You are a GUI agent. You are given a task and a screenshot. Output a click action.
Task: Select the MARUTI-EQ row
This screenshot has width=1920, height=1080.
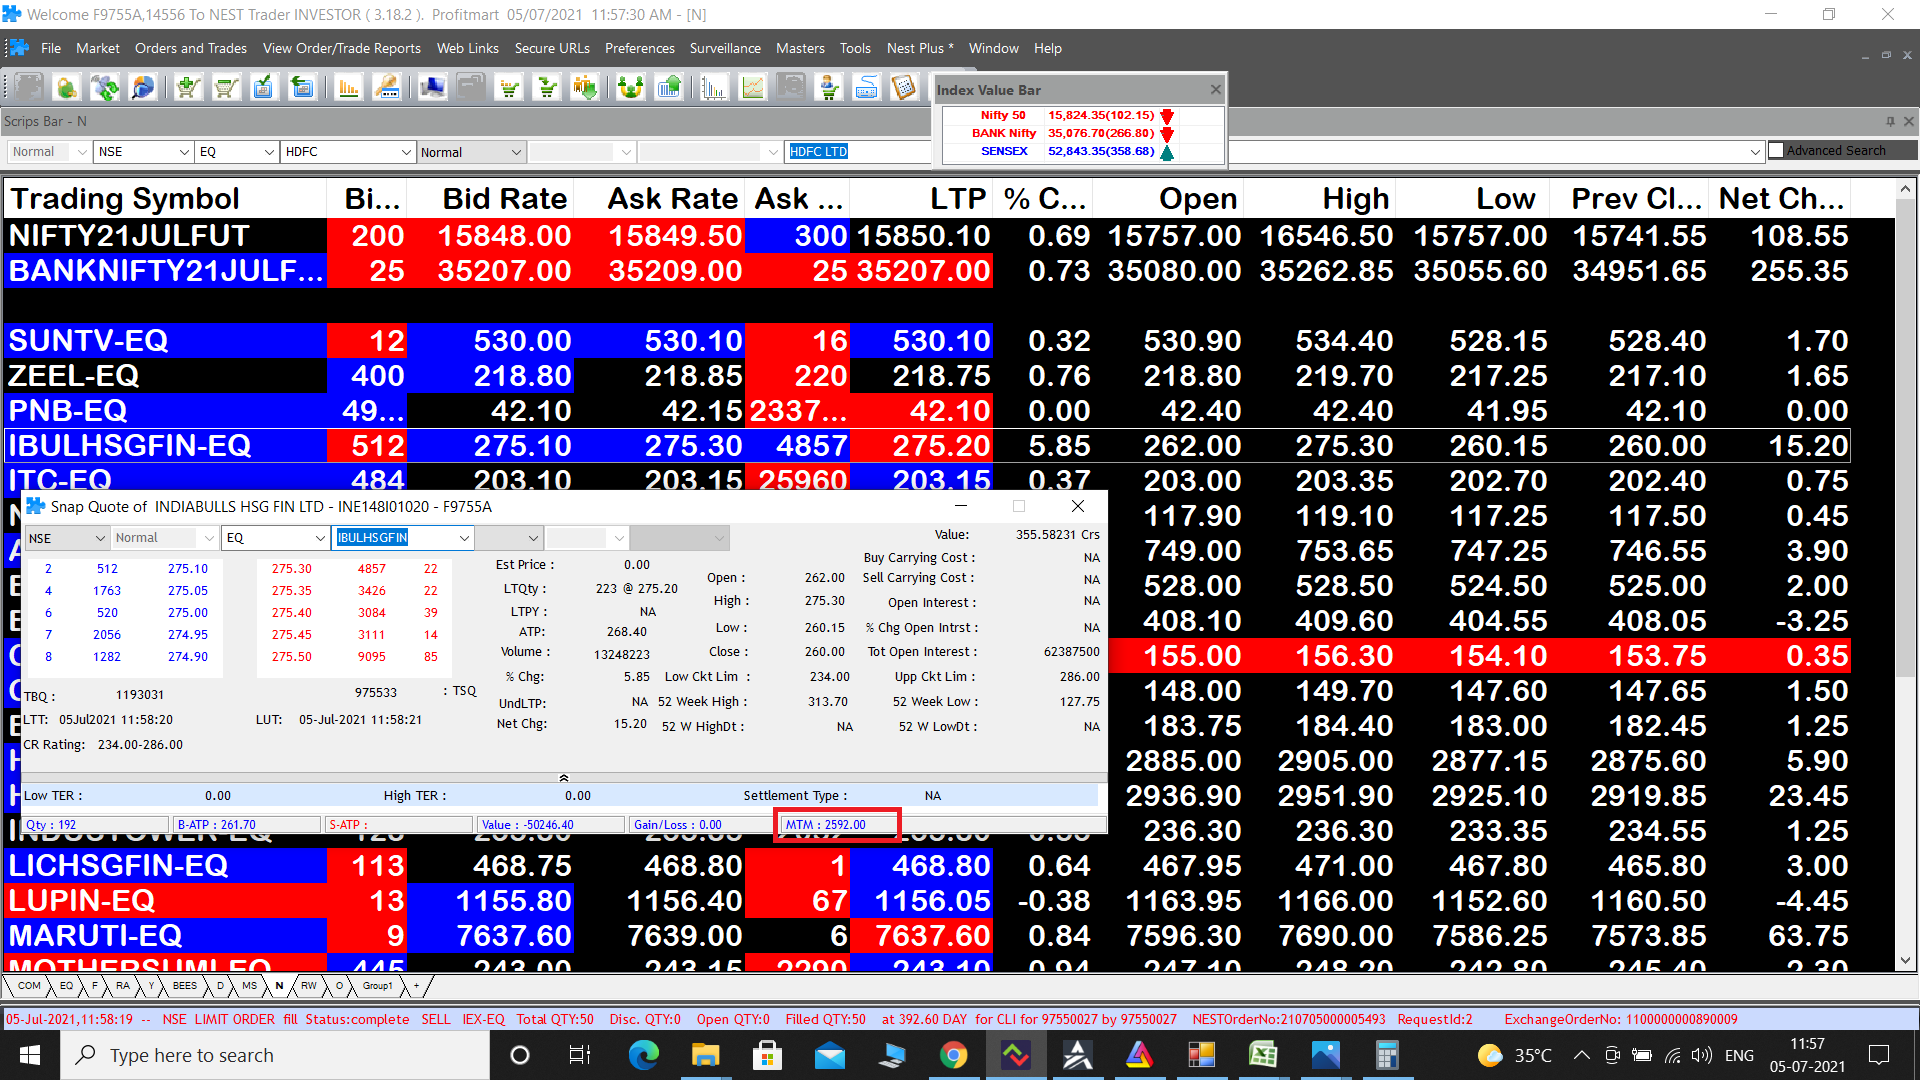click(x=927, y=936)
